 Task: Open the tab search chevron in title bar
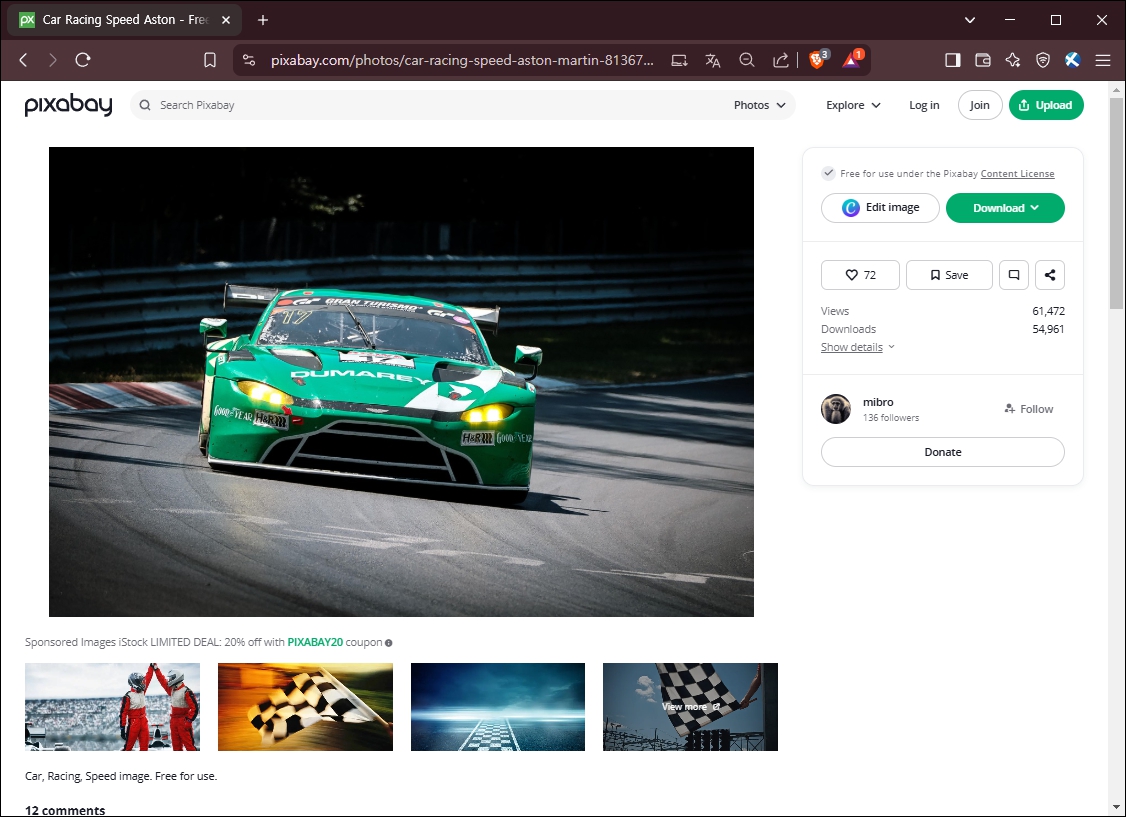point(970,20)
